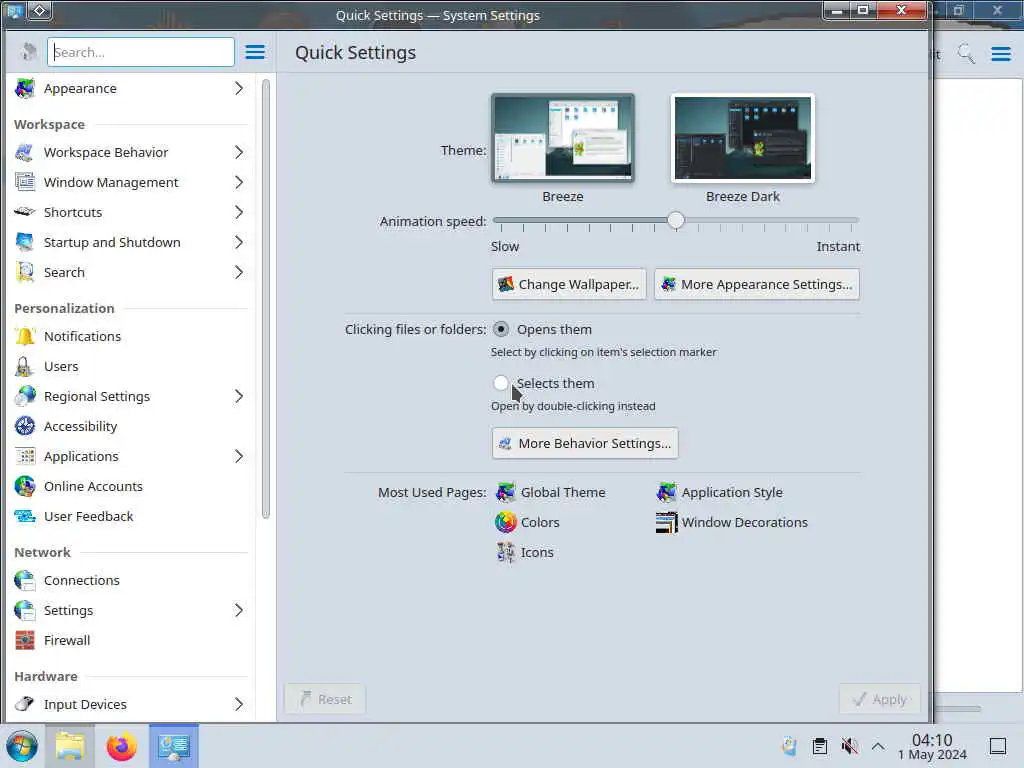Click the sidebar vertical scrollbar
1024x768 pixels.
(x=266, y=299)
